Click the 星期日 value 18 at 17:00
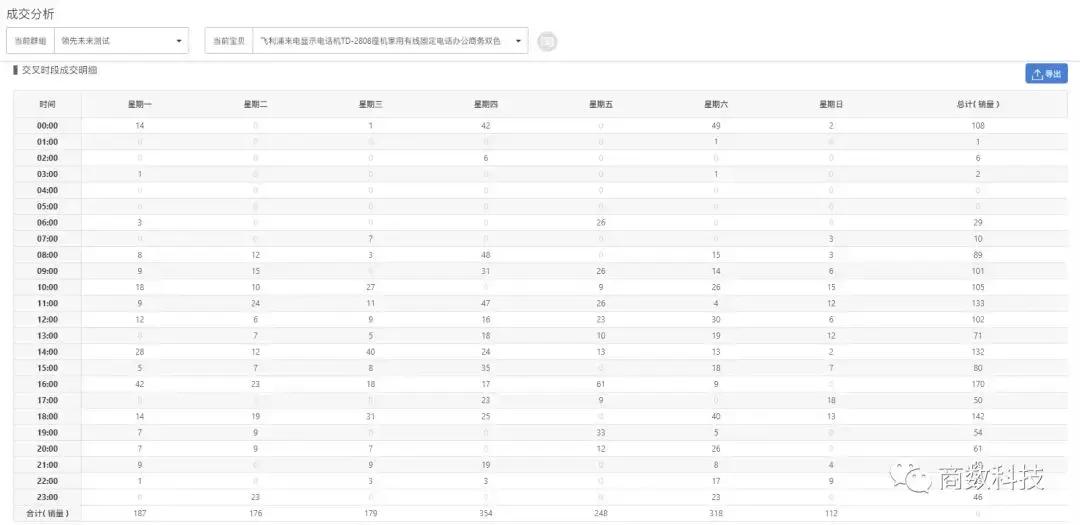1080x525 pixels. (831, 400)
